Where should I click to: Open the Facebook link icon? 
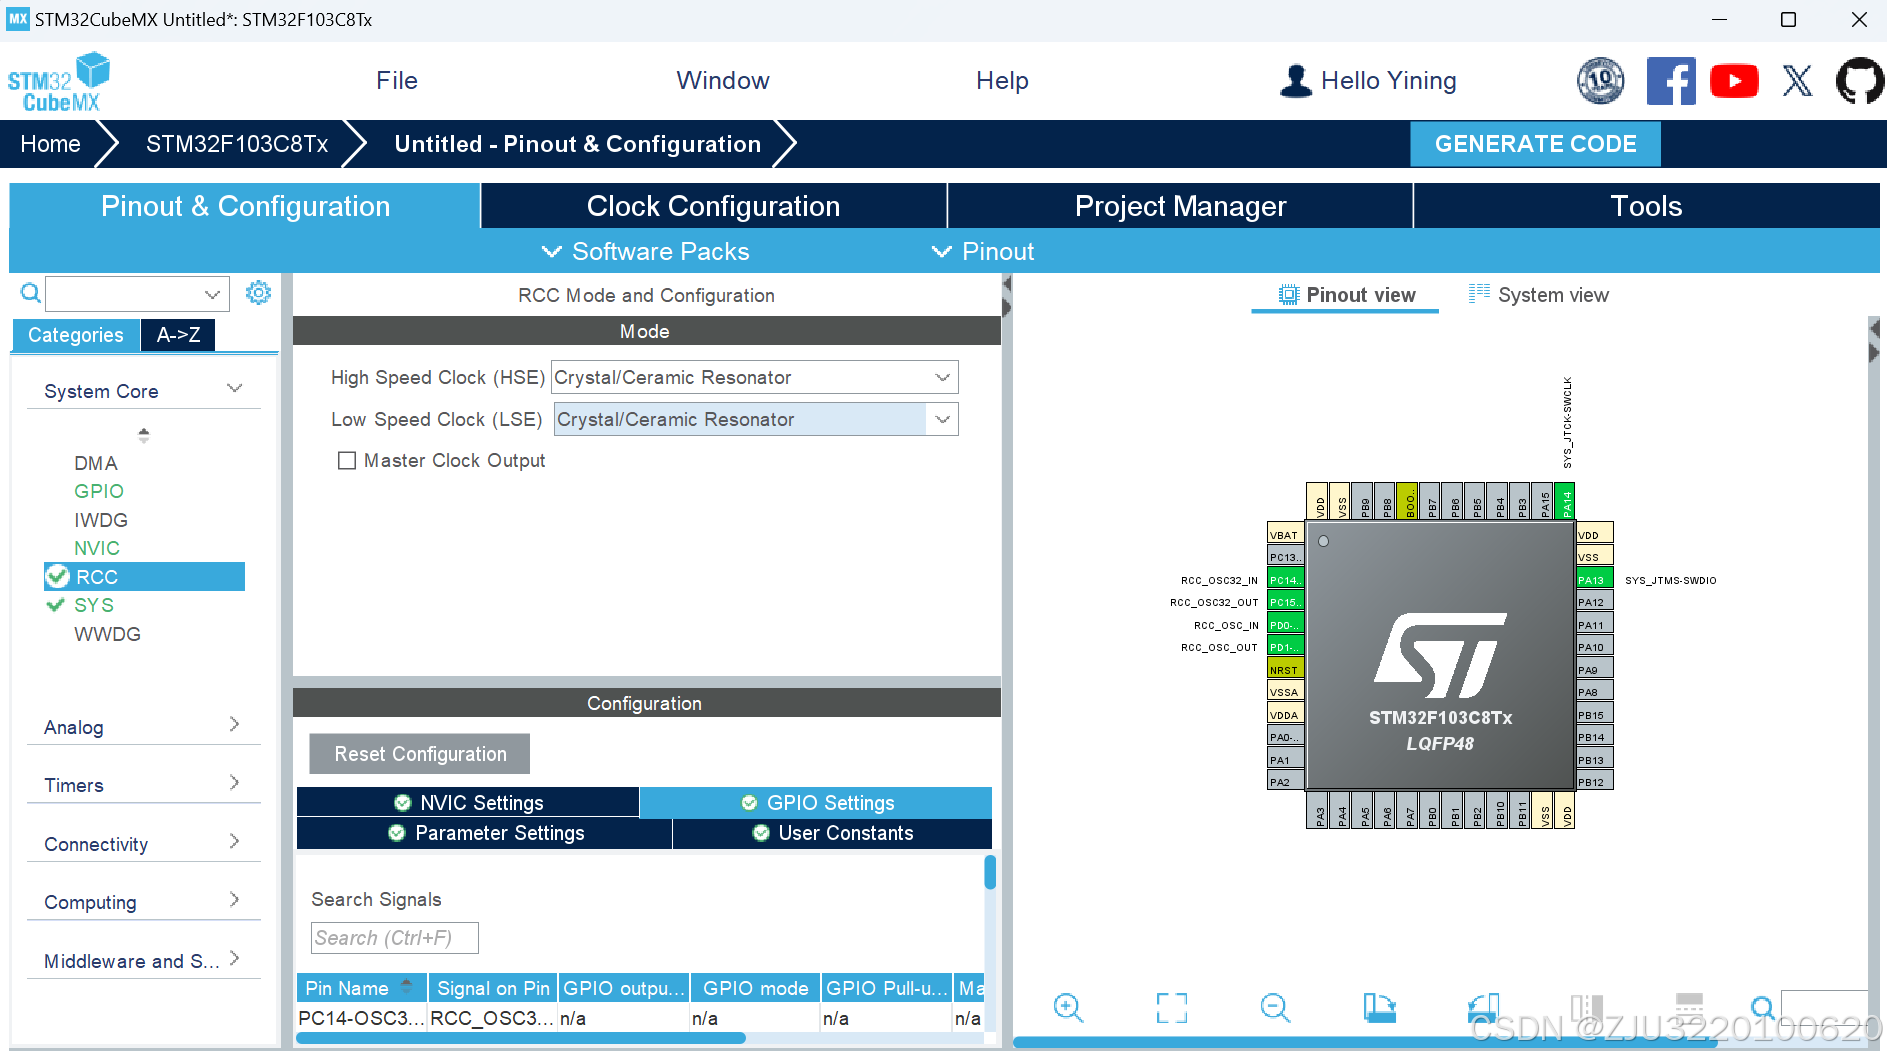(x=1671, y=81)
